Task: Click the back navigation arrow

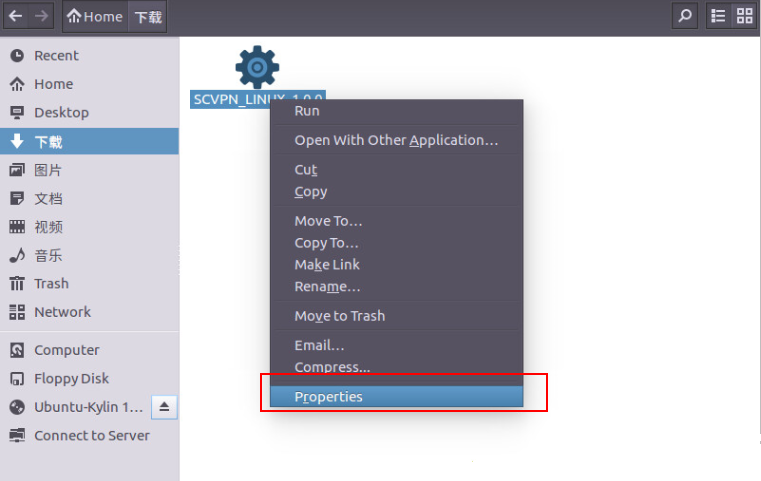Action: (x=15, y=16)
